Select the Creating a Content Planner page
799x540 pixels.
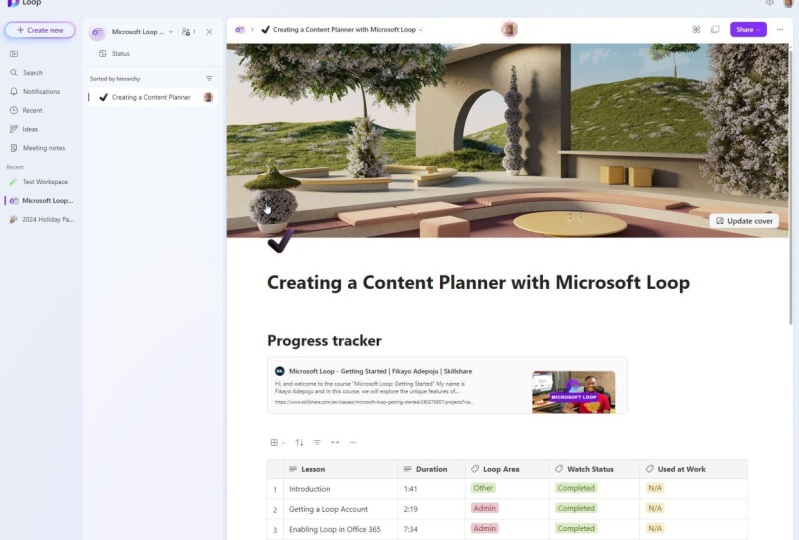(x=152, y=97)
